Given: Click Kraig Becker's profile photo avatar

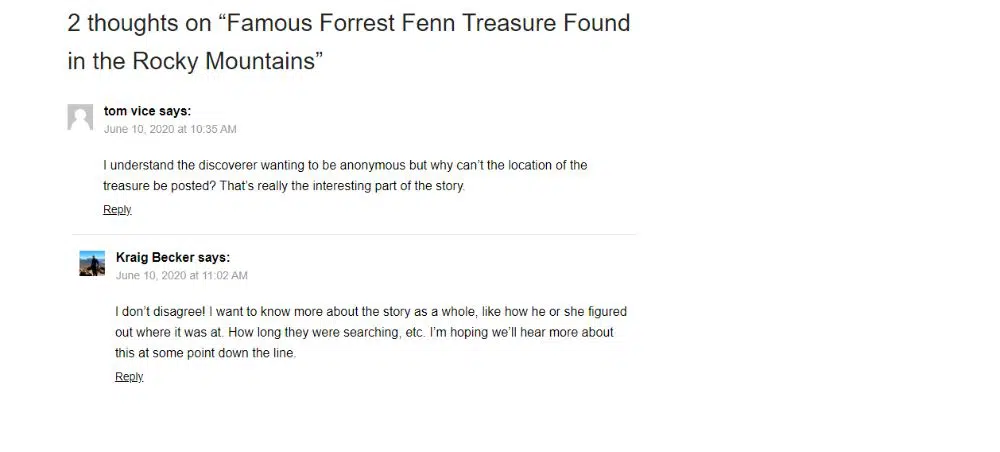Looking at the screenshot, I should [92, 263].
